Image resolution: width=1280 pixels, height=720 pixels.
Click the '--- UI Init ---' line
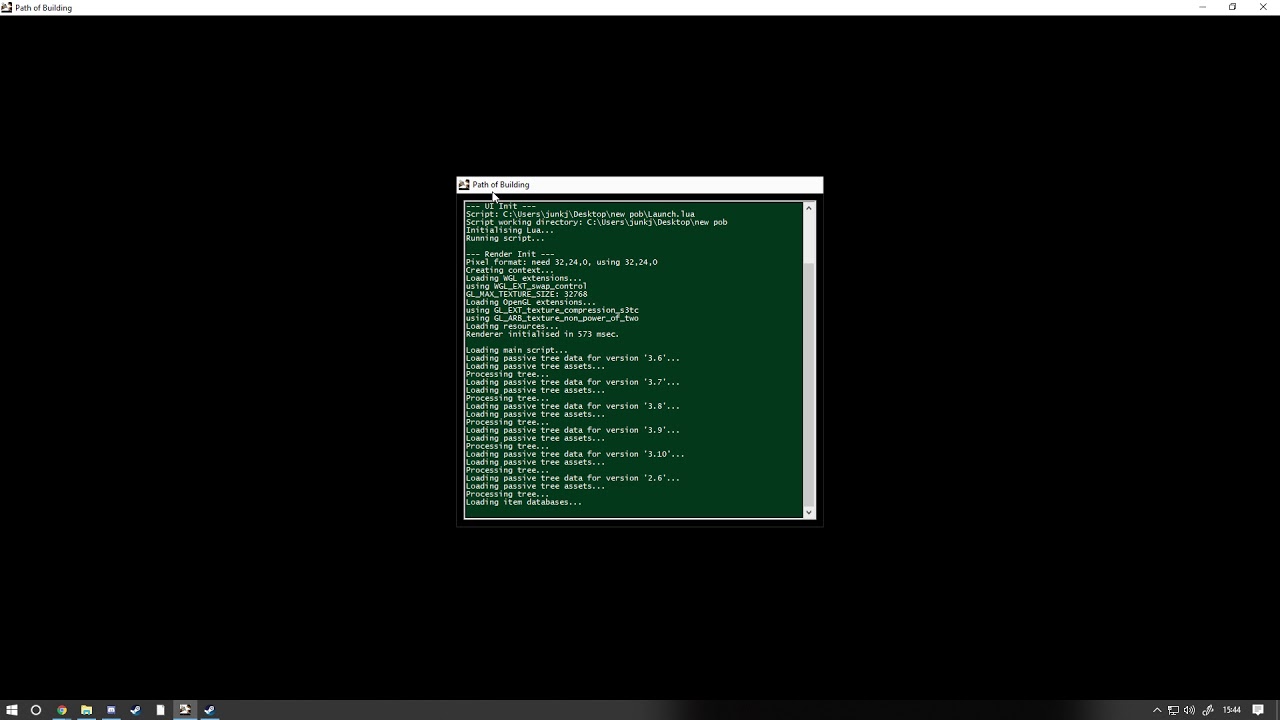click(x=500, y=206)
